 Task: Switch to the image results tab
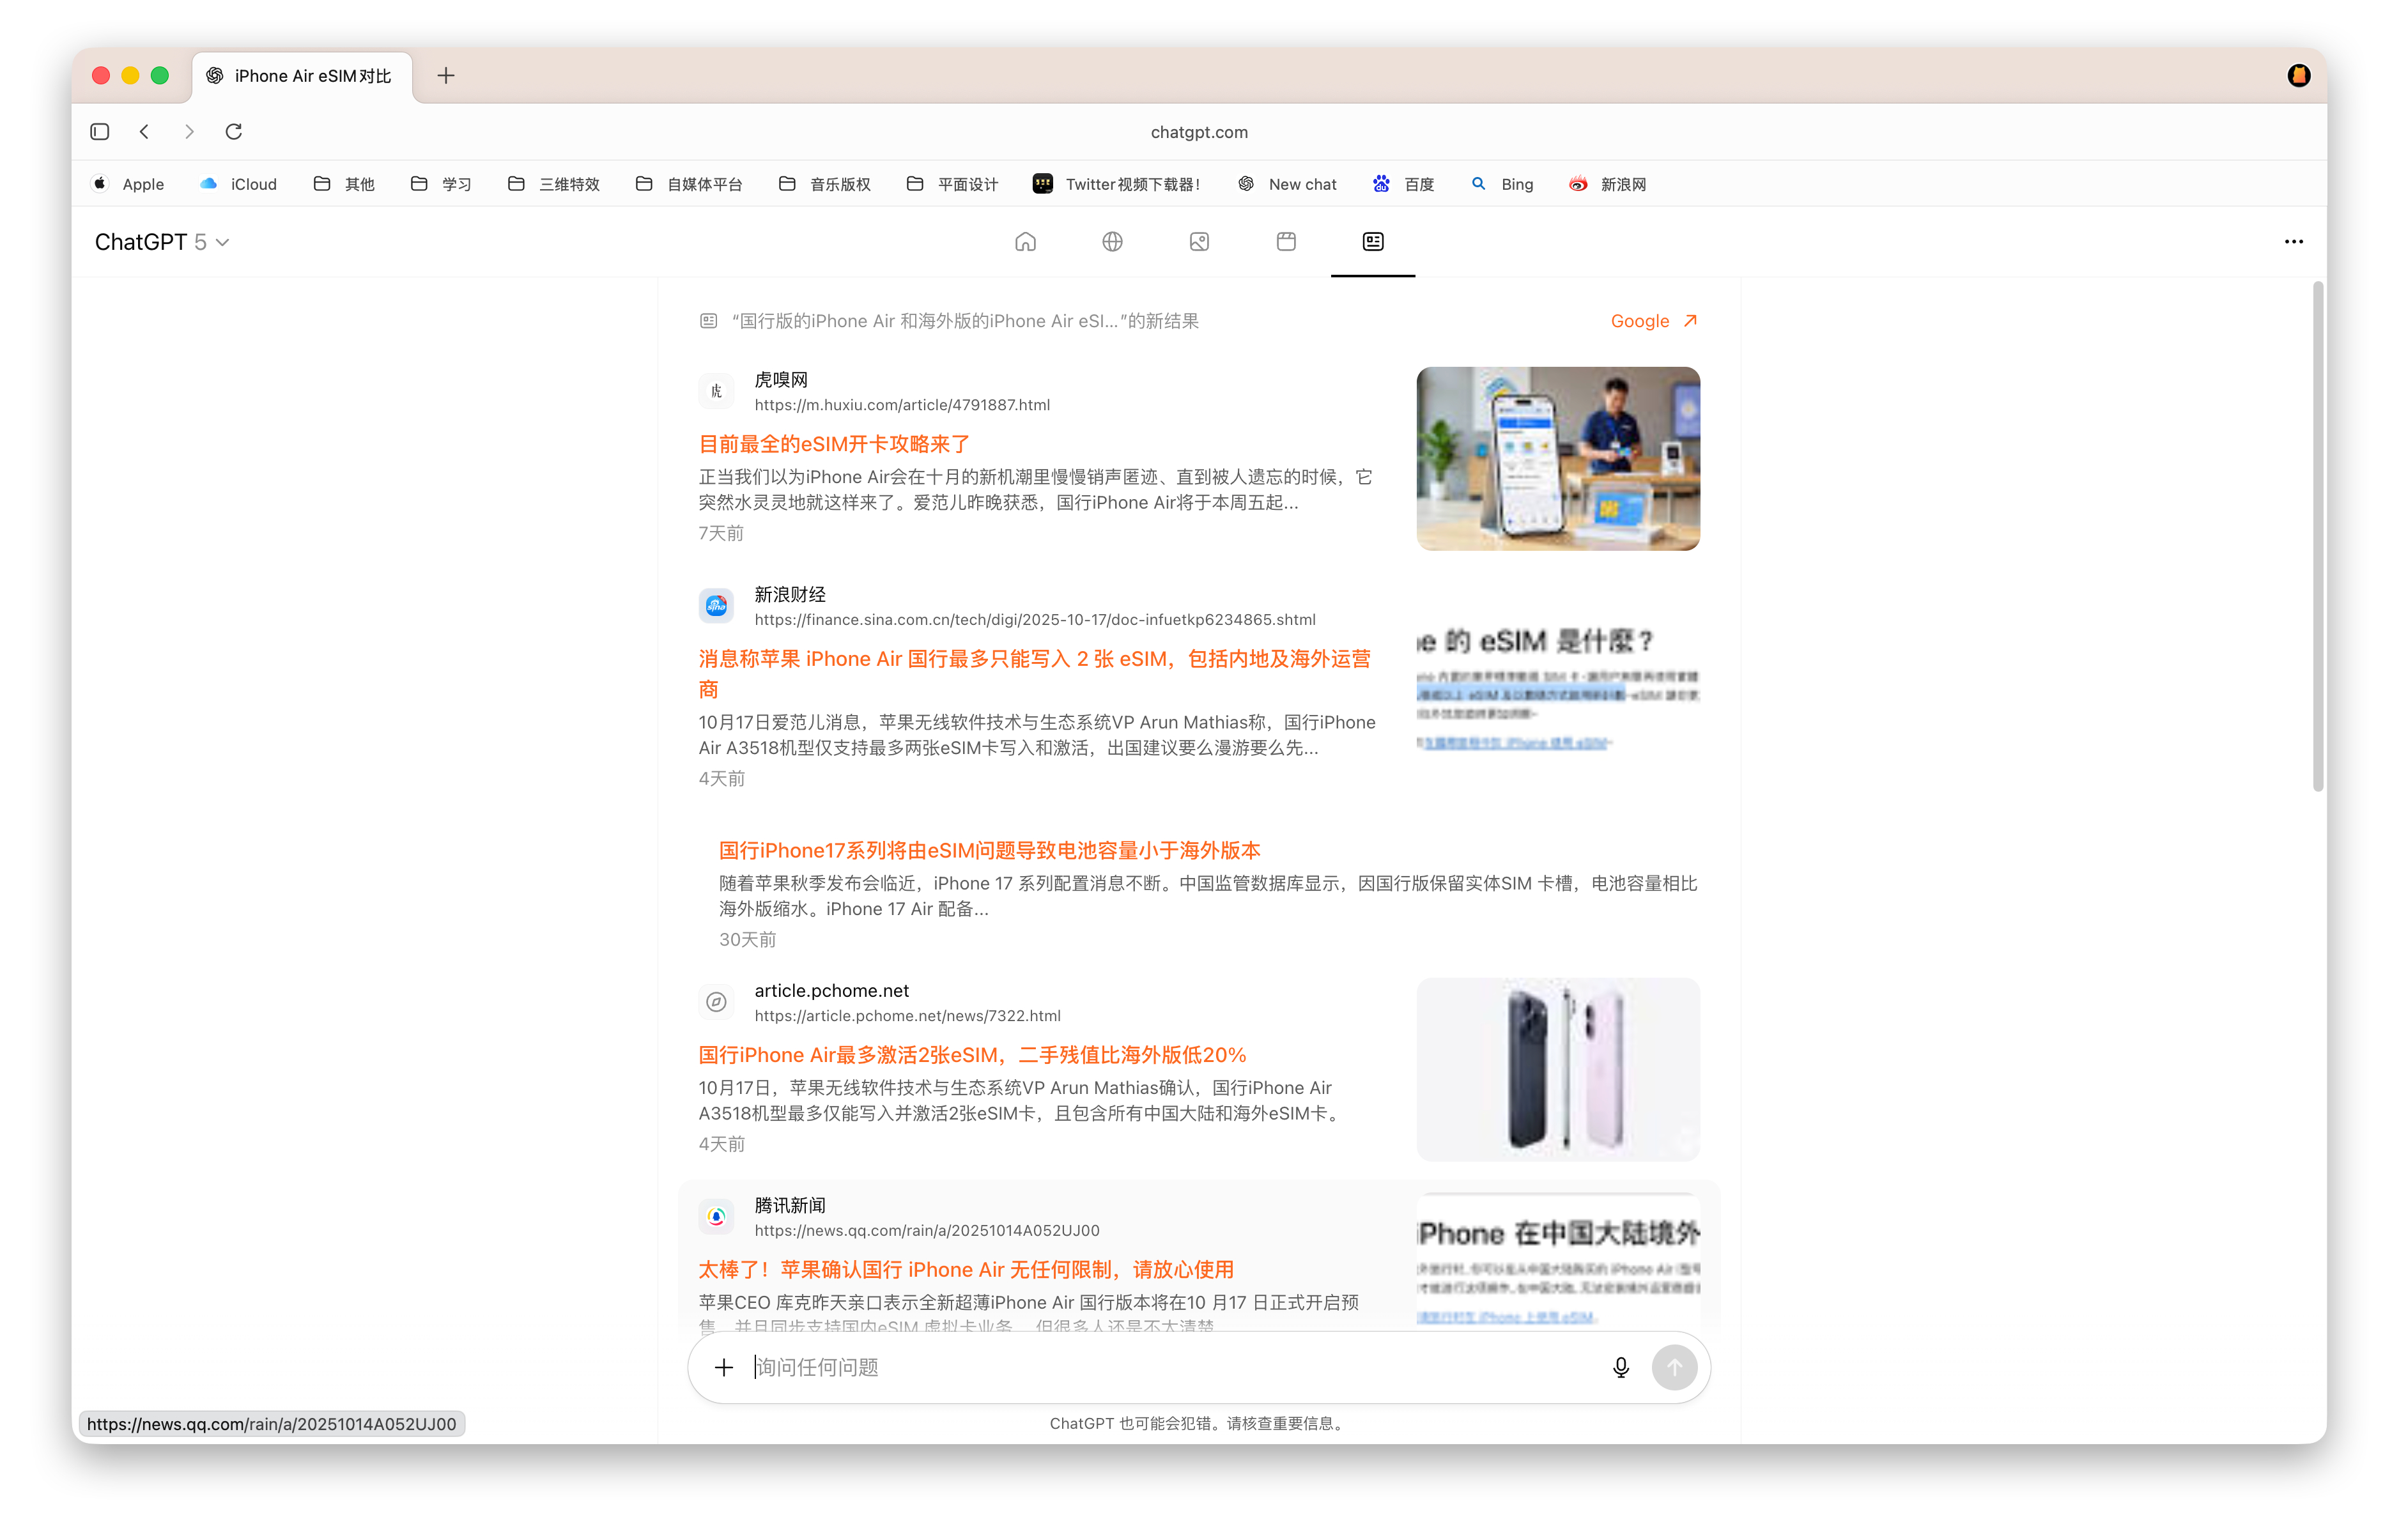click(1199, 242)
